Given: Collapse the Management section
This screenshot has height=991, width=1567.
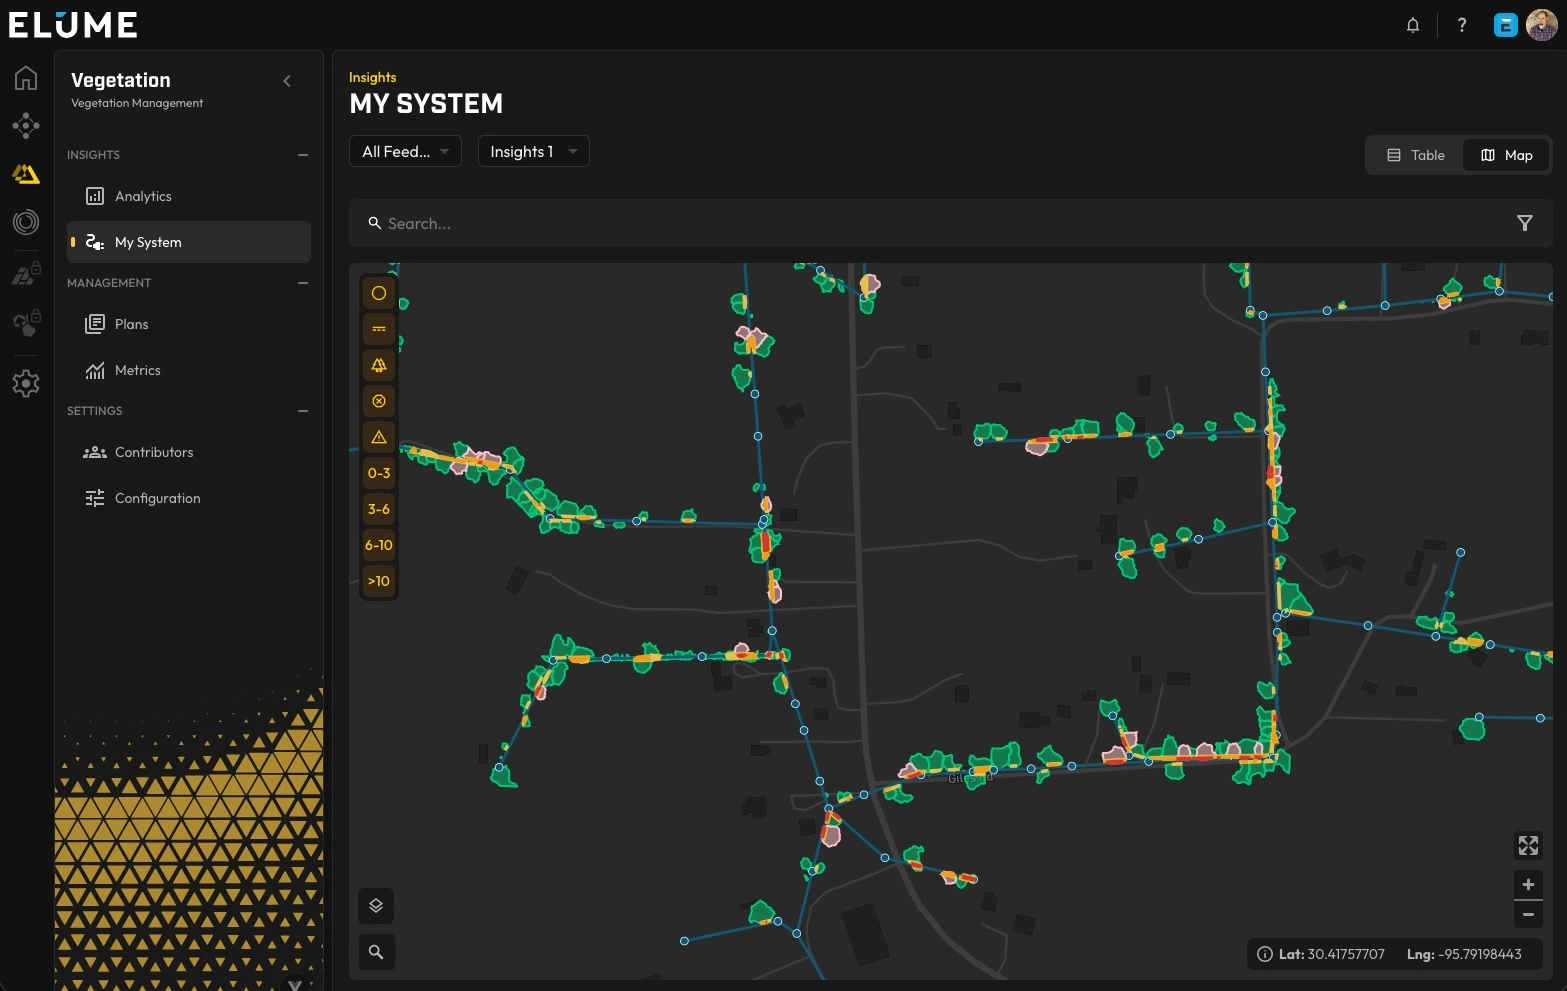Looking at the screenshot, I should [x=303, y=283].
